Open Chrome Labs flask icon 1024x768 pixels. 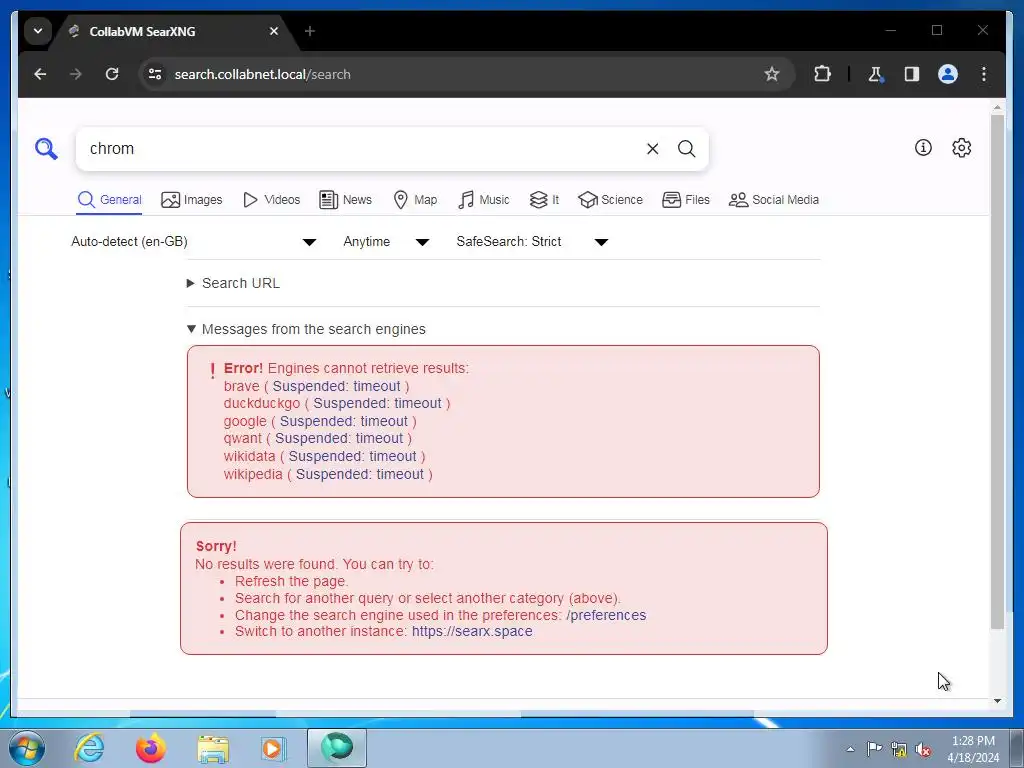tap(876, 74)
